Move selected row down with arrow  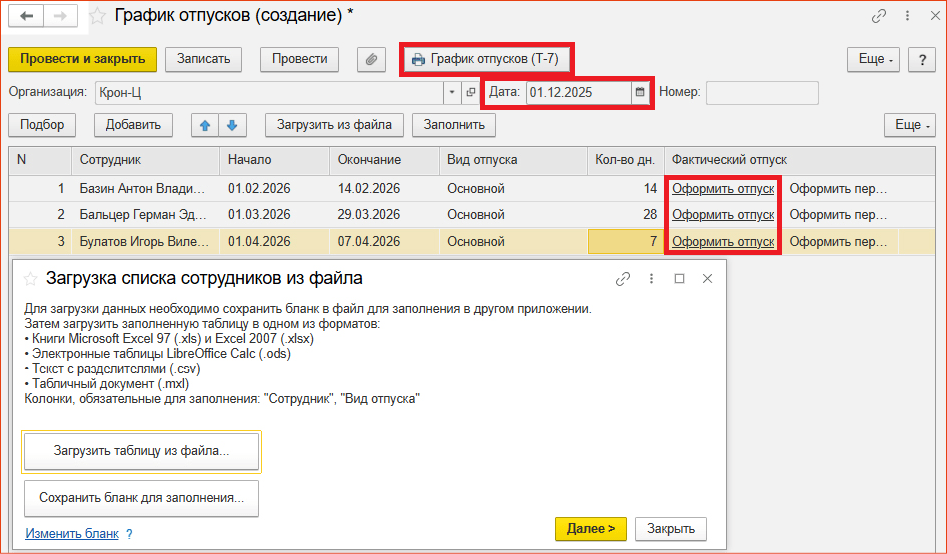coord(231,125)
